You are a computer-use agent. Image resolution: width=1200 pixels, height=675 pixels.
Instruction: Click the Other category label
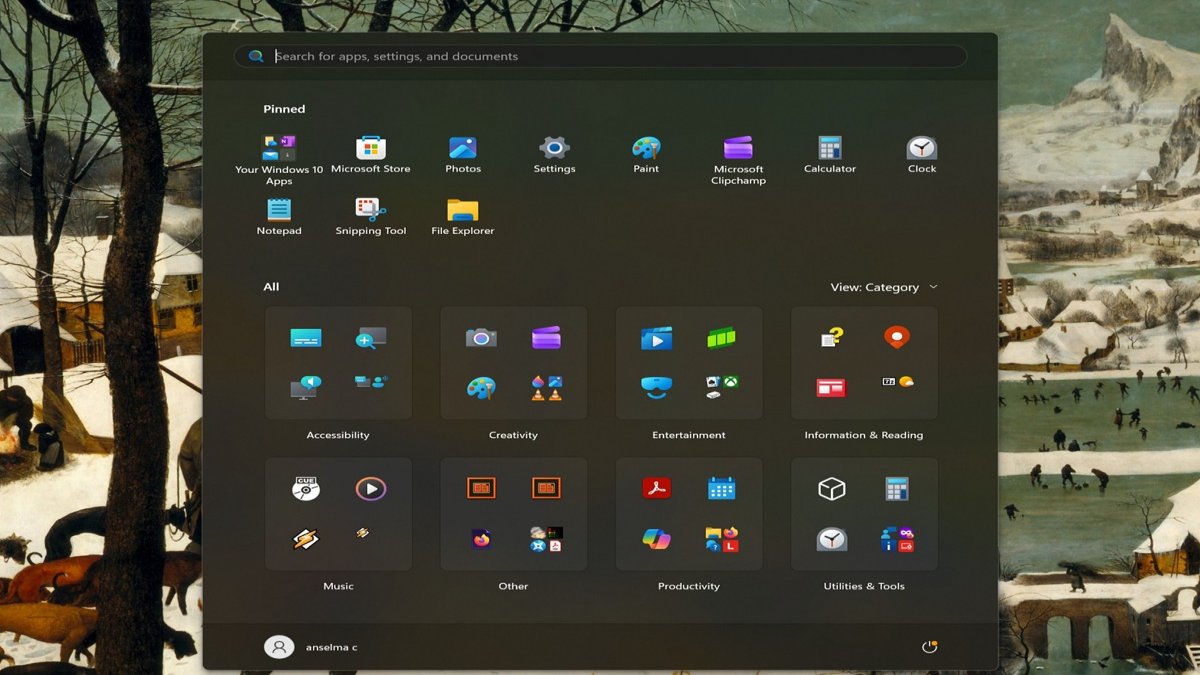tap(513, 586)
